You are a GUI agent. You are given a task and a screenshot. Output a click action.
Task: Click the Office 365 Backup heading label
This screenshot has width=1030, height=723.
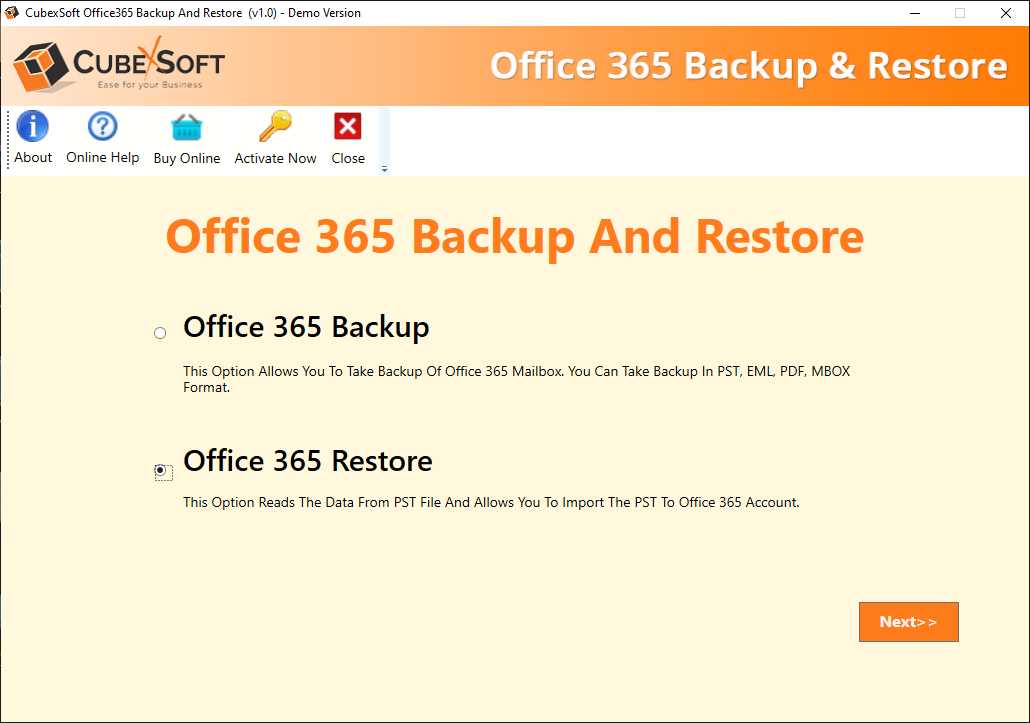pyautogui.click(x=306, y=327)
